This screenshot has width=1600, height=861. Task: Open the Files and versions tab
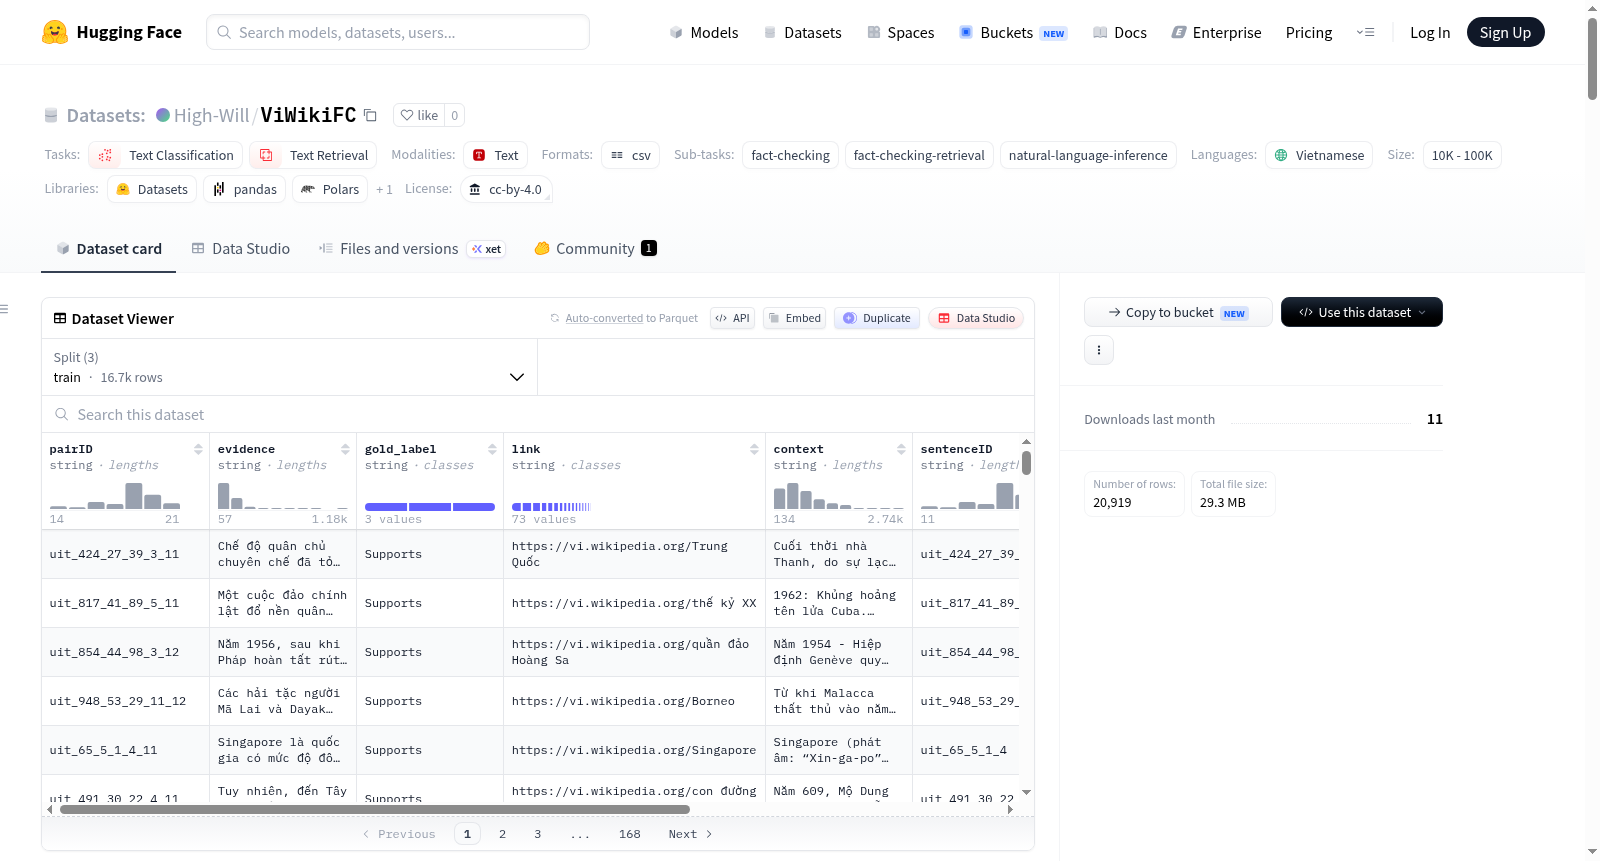[412, 248]
